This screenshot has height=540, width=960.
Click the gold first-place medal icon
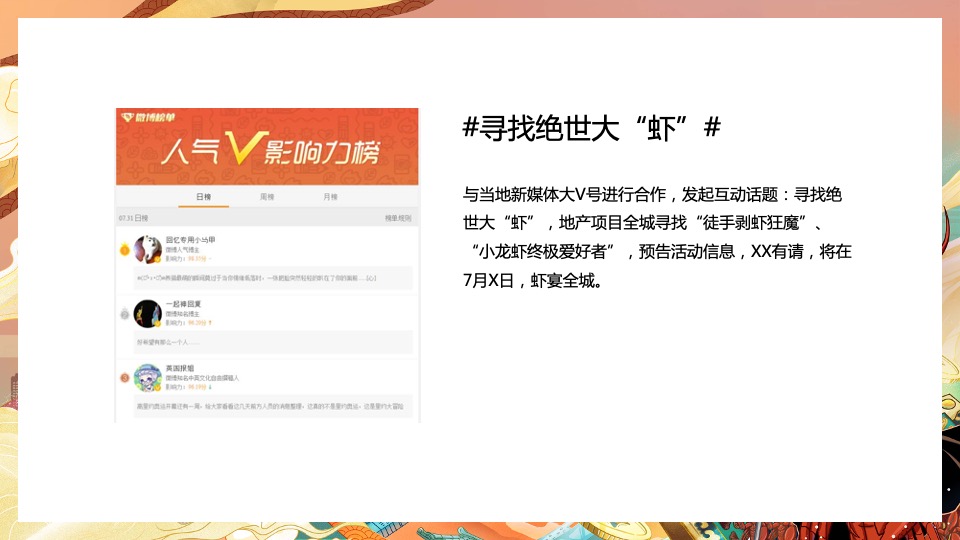click(x=124, y=249)
